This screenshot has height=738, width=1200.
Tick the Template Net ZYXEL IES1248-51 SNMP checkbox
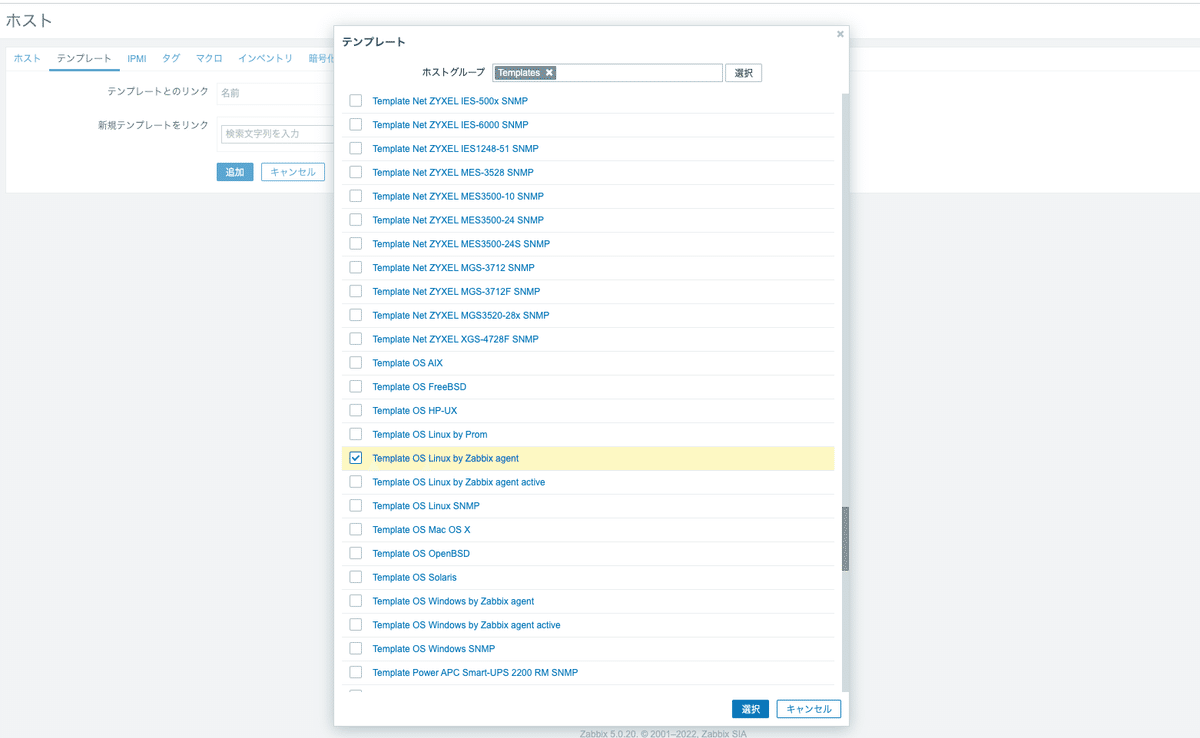(x=355, y=148)
